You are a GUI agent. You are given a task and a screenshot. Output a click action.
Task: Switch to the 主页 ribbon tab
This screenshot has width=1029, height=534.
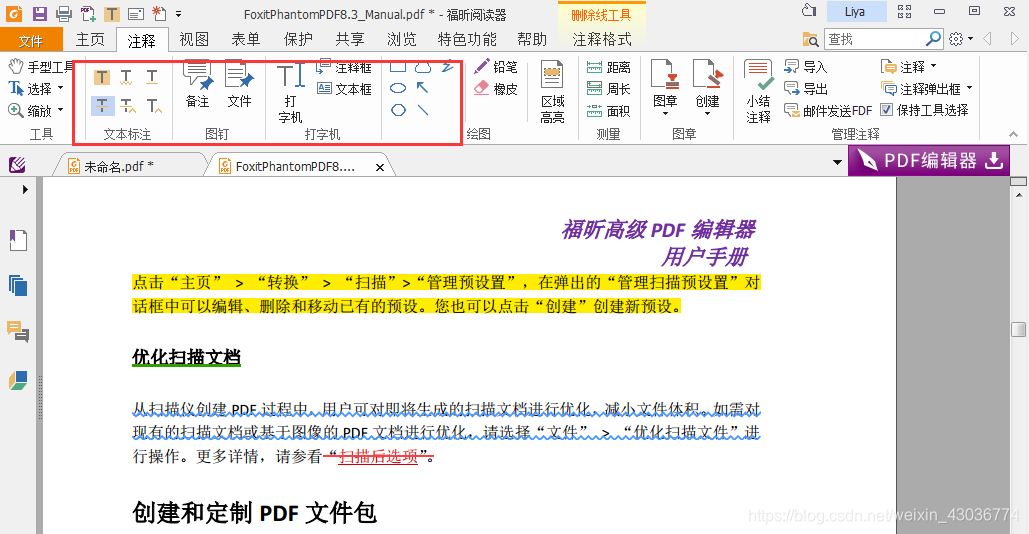tap(90, 39)
